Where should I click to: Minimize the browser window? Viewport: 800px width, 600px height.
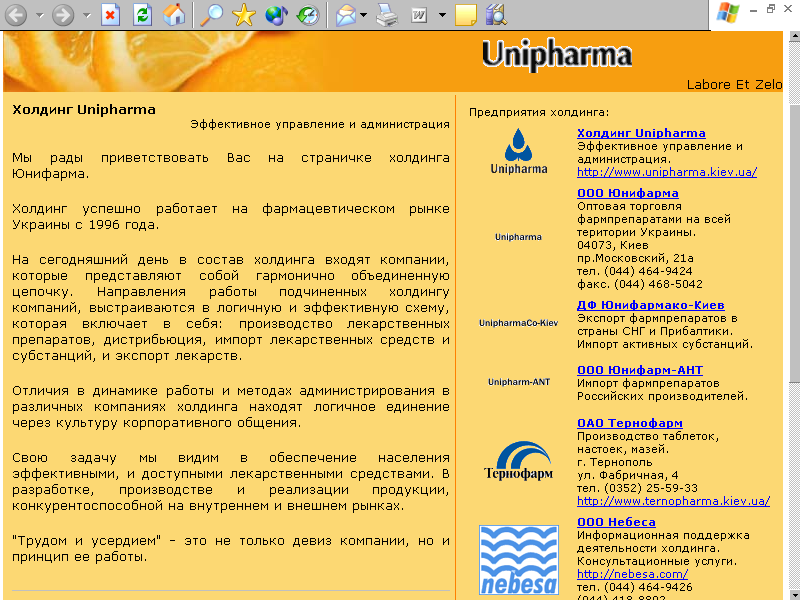pyautogui.click(x=754, y=10)
